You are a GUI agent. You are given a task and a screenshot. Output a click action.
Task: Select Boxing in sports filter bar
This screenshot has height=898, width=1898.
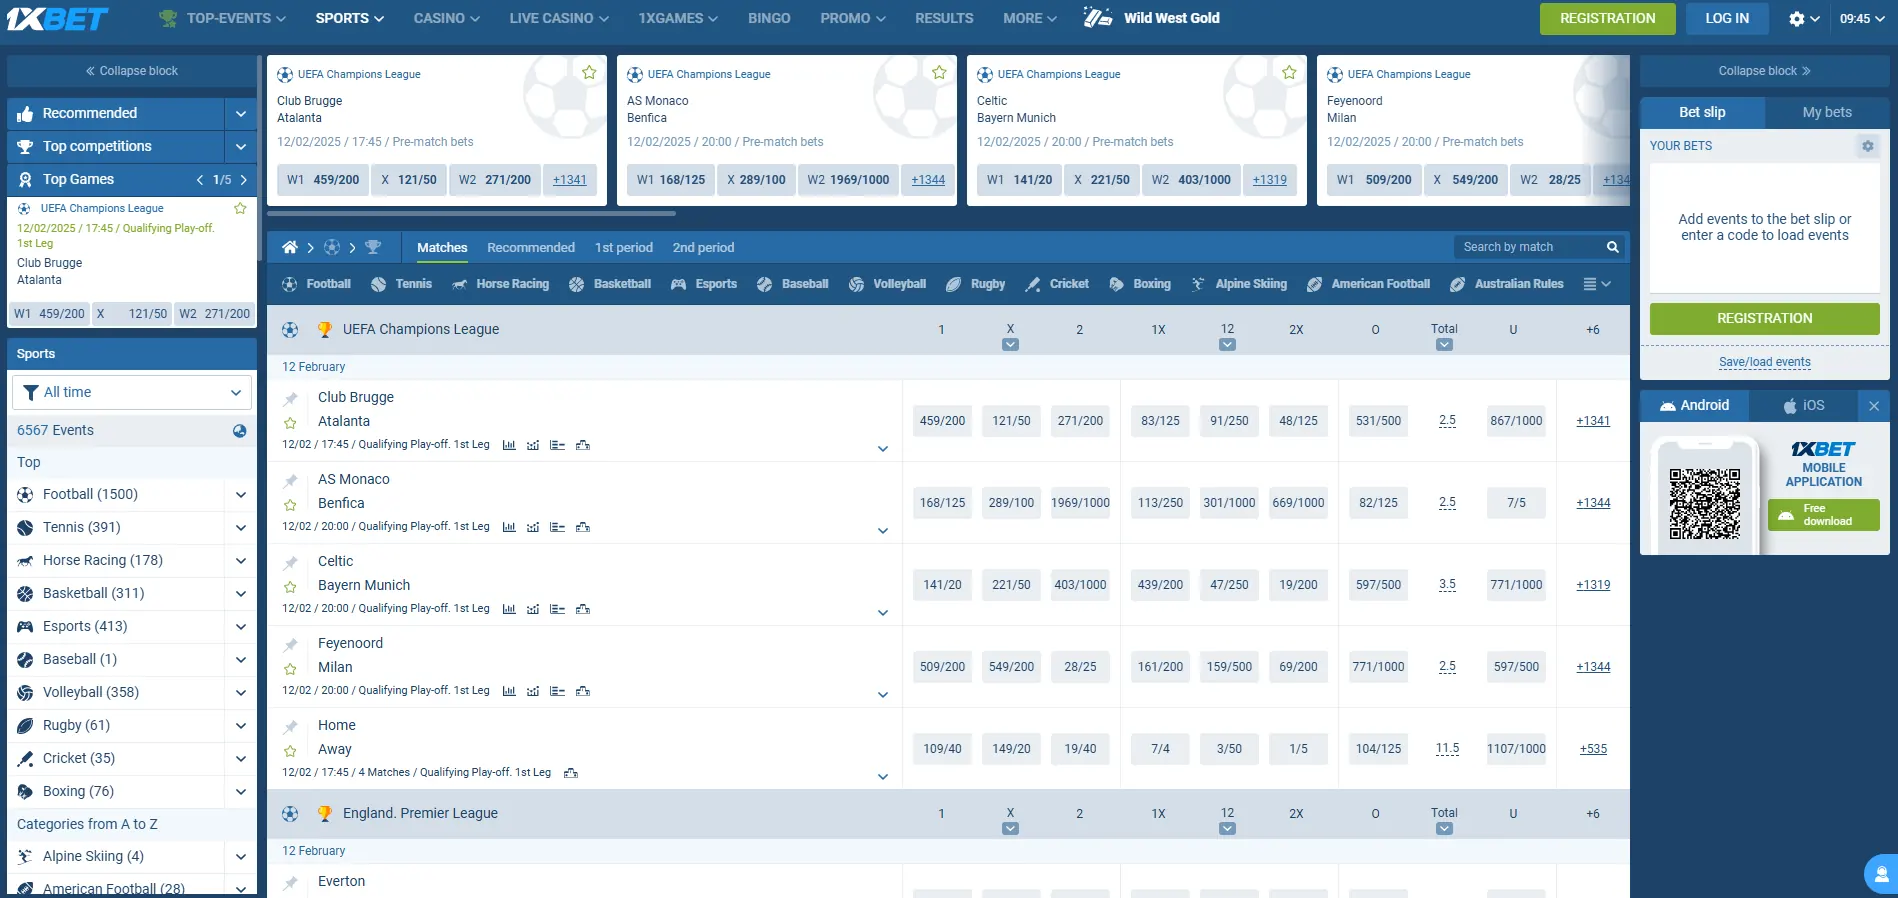point(1140,284)
